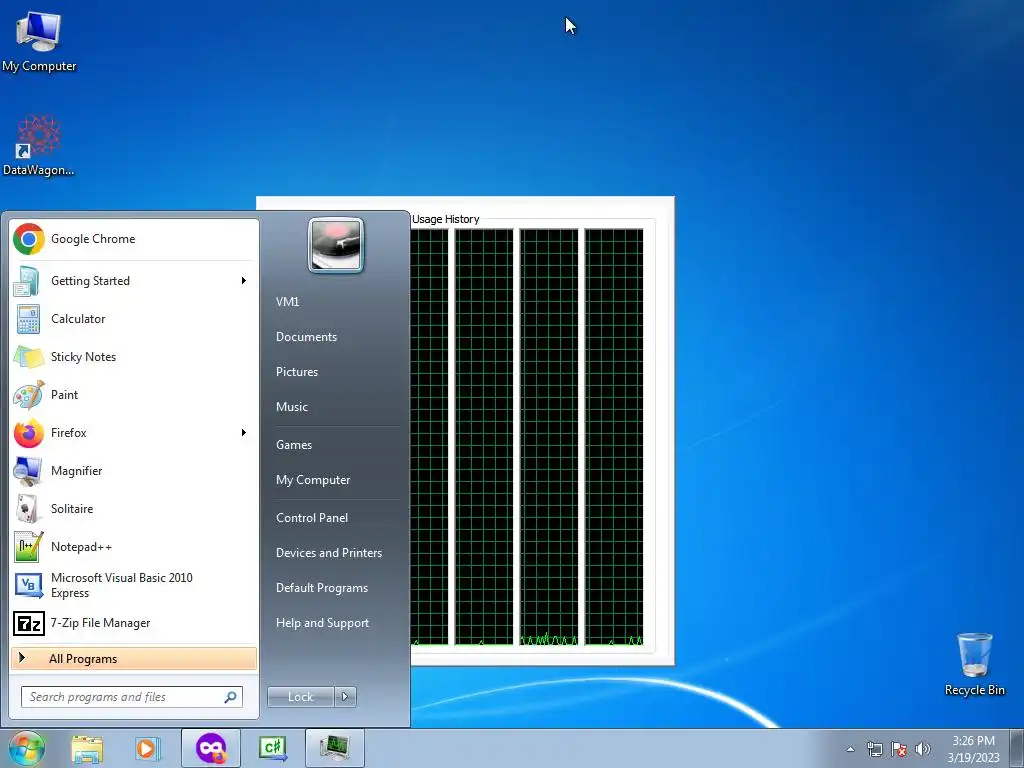The height and width of the screenshot is (768, 1024).
Task: Show All Programs list
Action: [134, 658]
